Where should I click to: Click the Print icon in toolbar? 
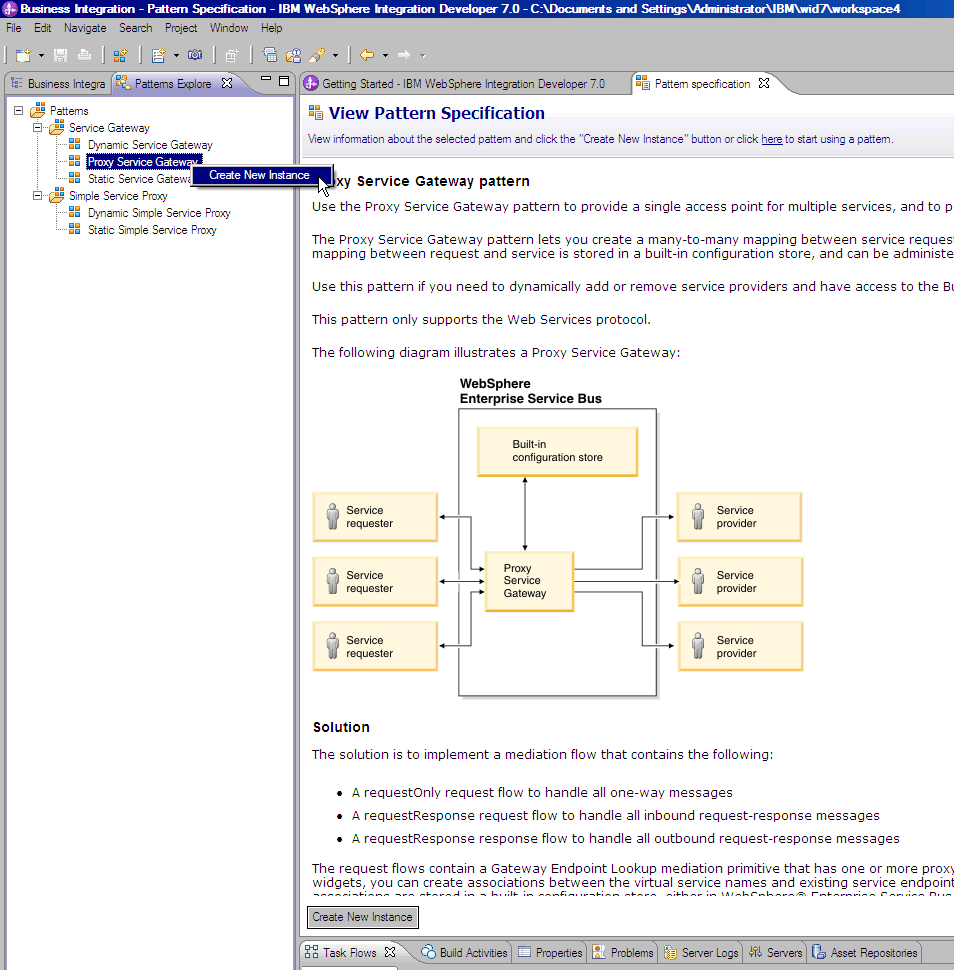tap(84, 55)
